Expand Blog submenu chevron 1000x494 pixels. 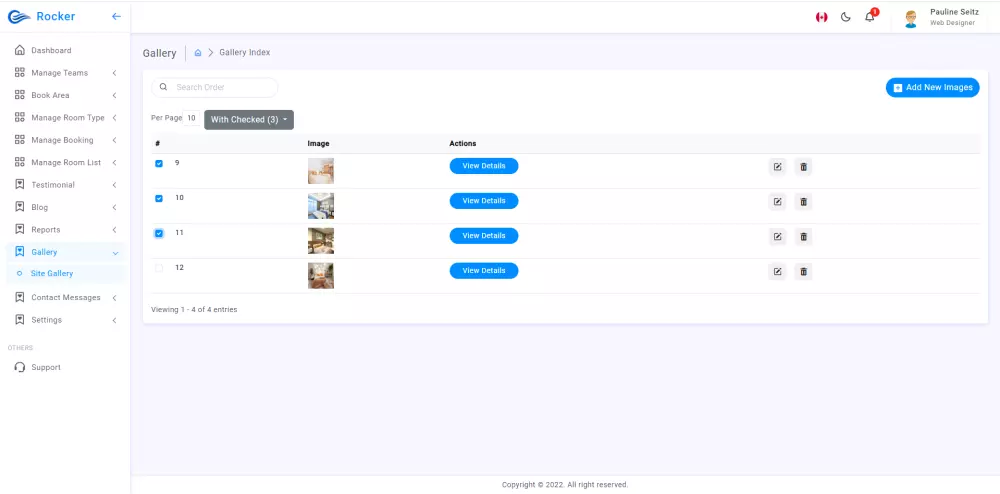[114, 207]
